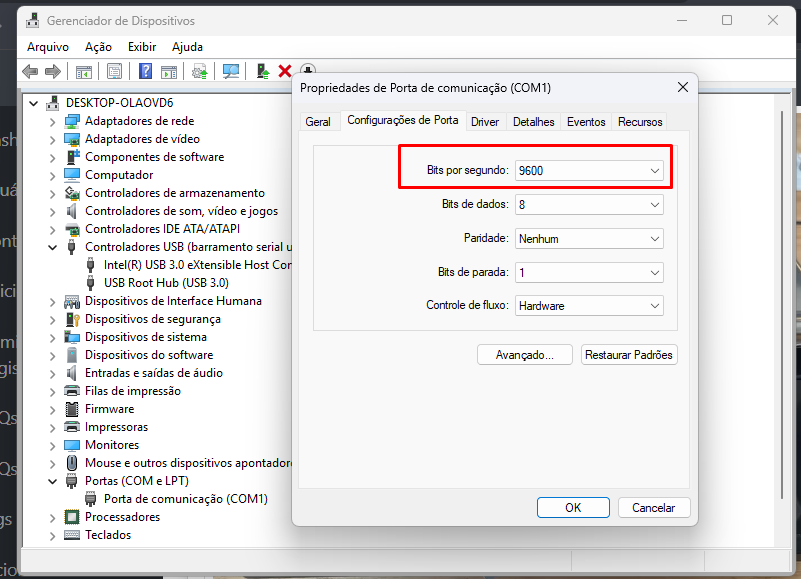This screenshot has height=579, width=801.
Task: Click the Avançado... button
Action: click(525, 355)
